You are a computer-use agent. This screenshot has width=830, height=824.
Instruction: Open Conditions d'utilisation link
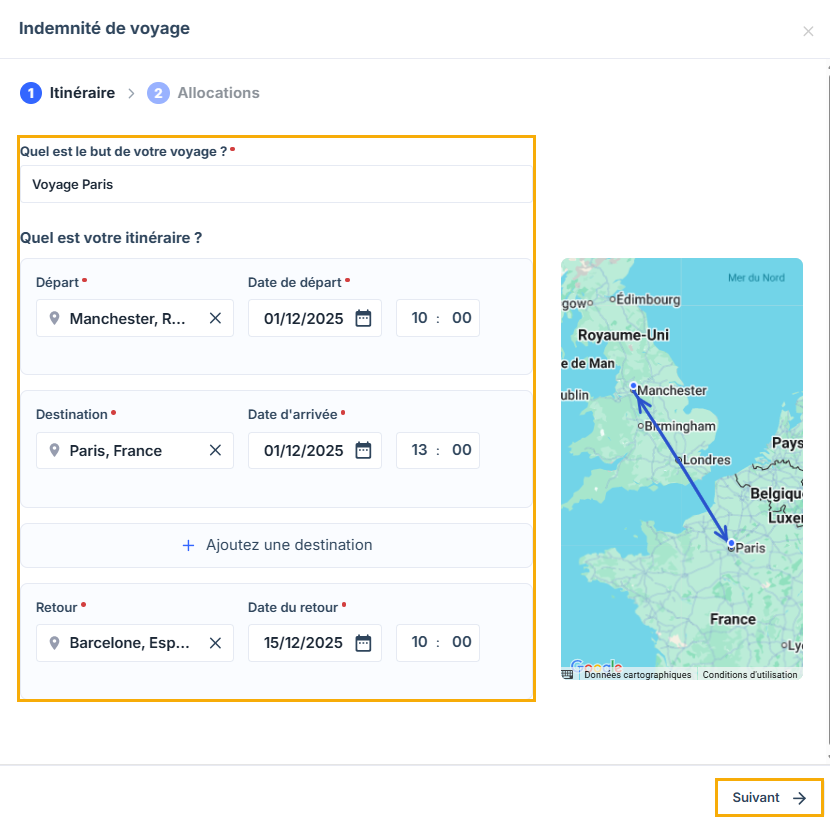click(750, 675)
